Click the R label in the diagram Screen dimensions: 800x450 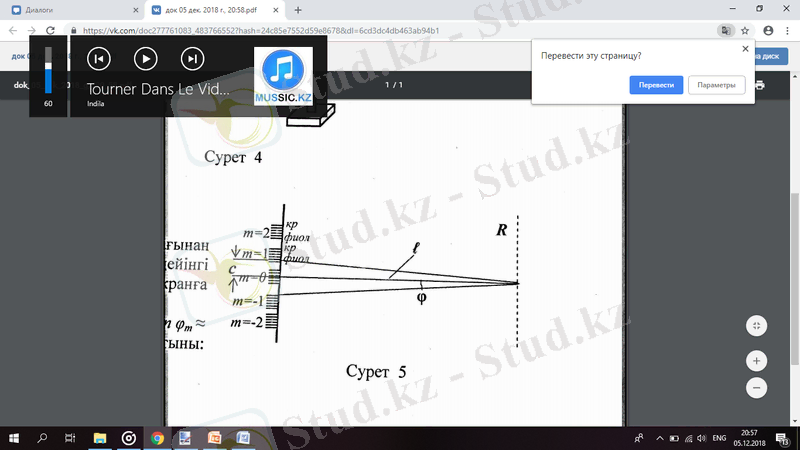point(502,230)
